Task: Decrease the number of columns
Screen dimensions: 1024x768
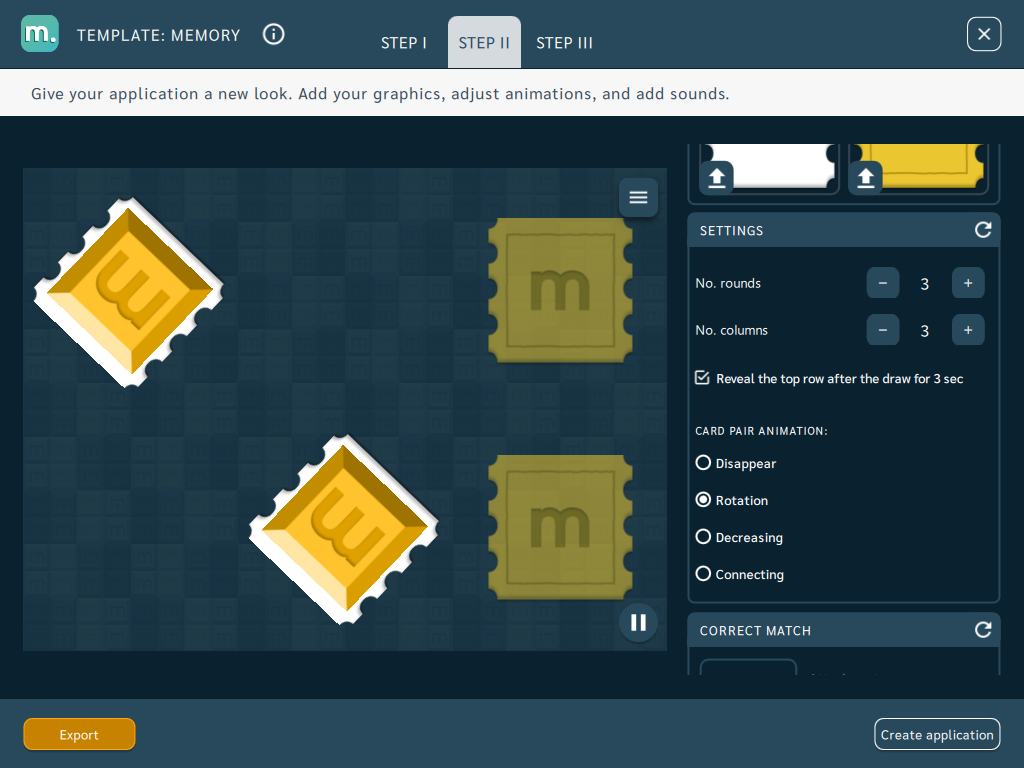Action: click(x=882, y=330)
